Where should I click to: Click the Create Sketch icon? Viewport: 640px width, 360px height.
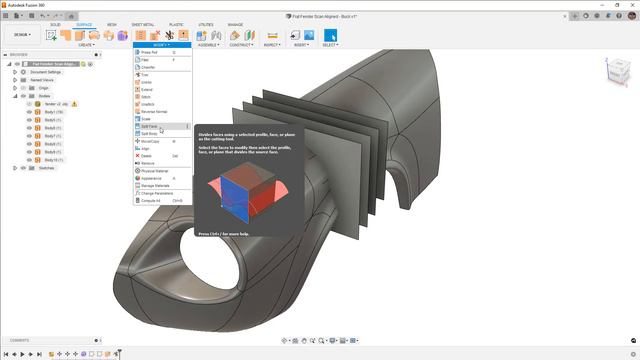click(x=51, y=36)
